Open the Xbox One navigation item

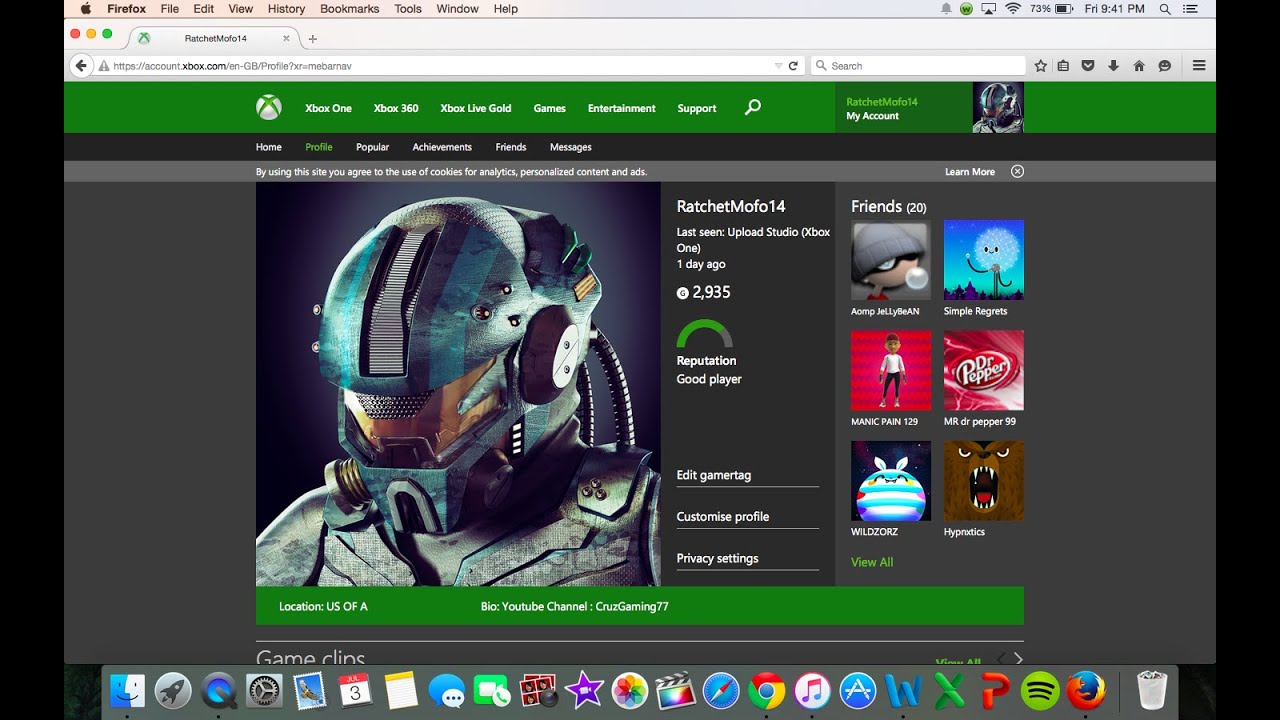point(328,108)
